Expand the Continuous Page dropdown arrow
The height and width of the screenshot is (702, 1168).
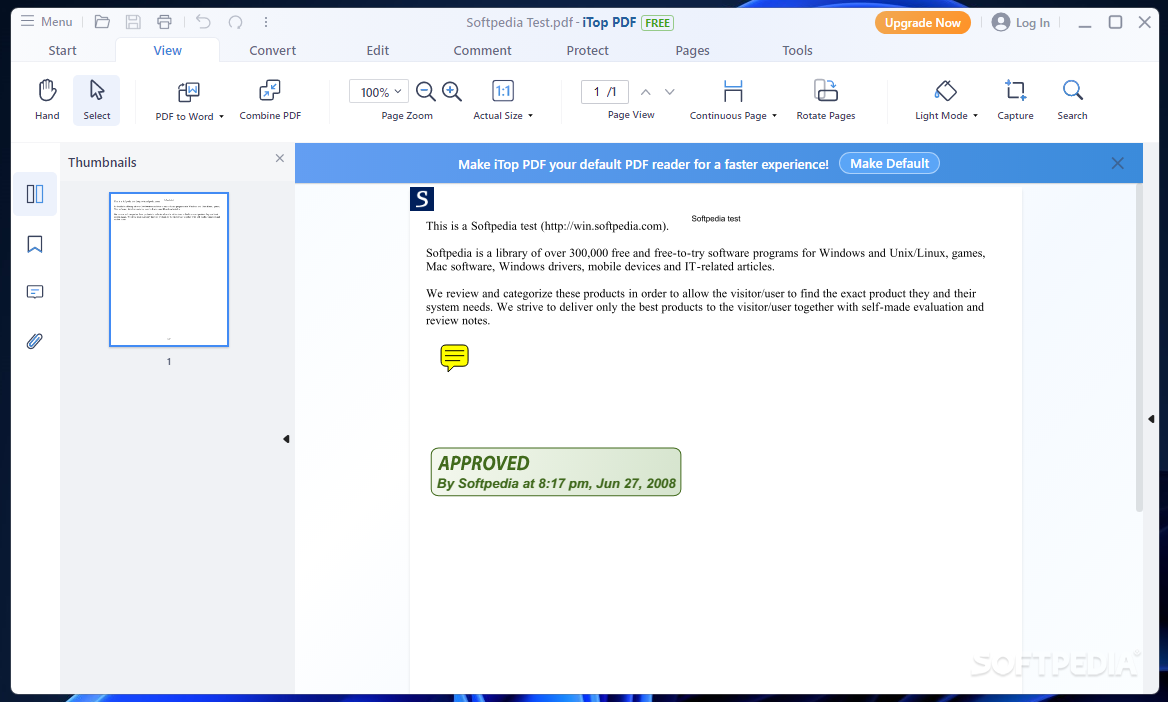[x=774, y=116]
